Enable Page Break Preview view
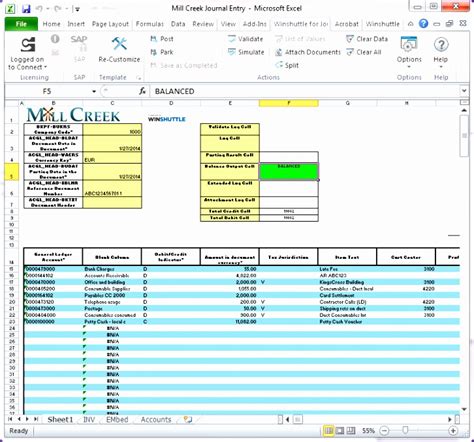474x442 pixels. click(x=351, y=431)
